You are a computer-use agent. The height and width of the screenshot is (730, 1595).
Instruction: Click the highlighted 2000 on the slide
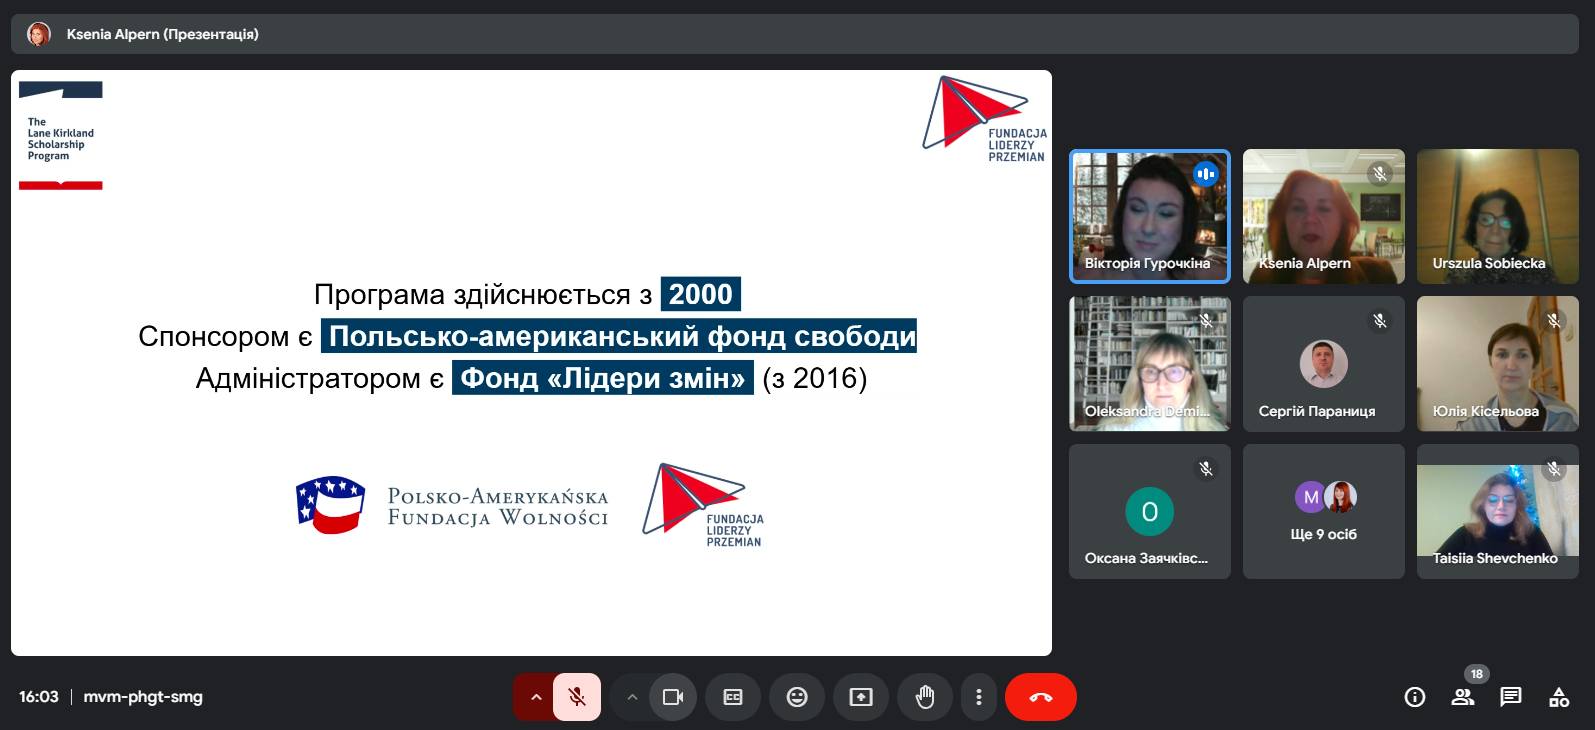coord(701,294)
